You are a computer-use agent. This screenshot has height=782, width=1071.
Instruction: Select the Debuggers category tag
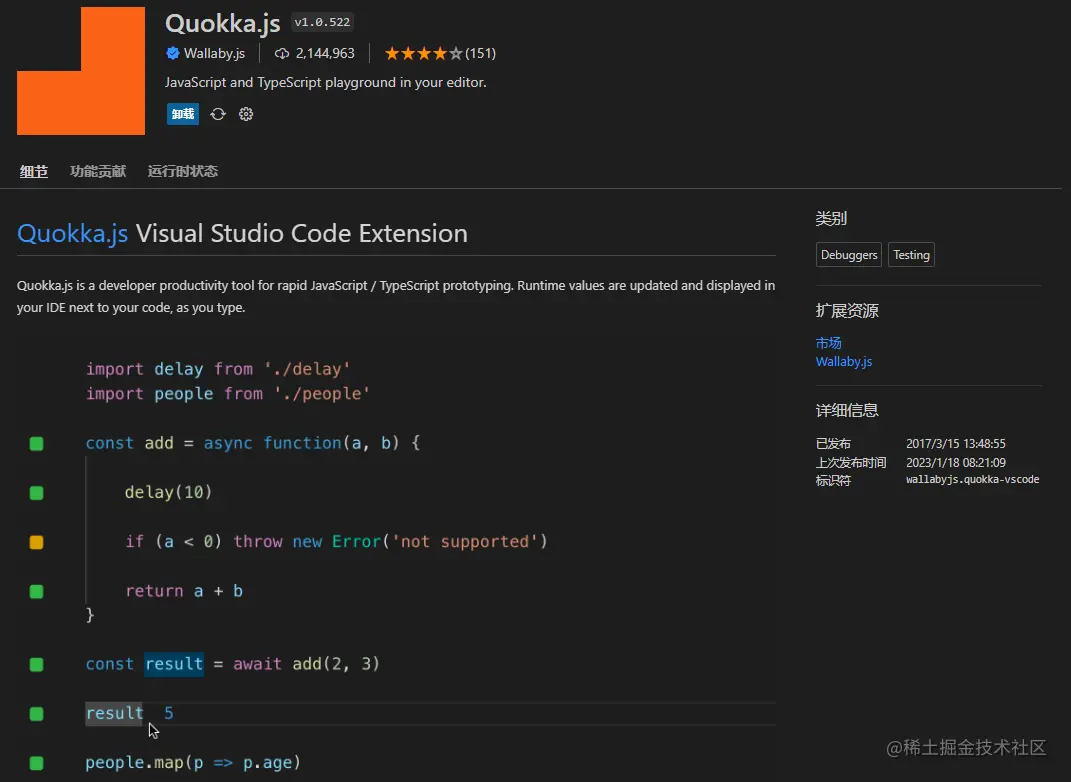click(x=849, y=255)
